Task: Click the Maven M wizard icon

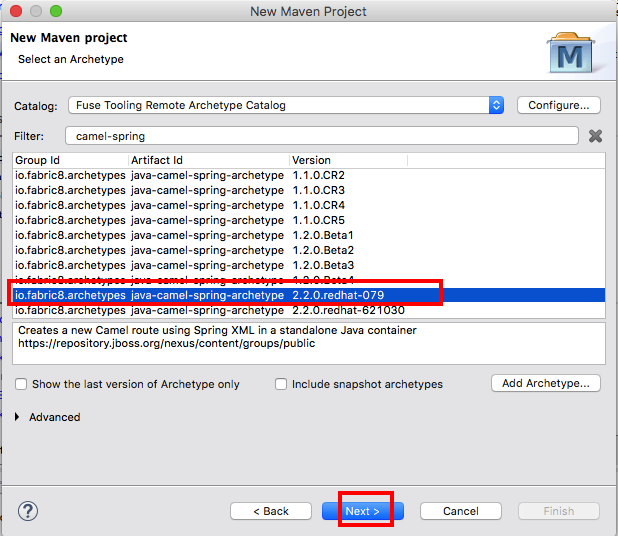Action: [571, 53]
